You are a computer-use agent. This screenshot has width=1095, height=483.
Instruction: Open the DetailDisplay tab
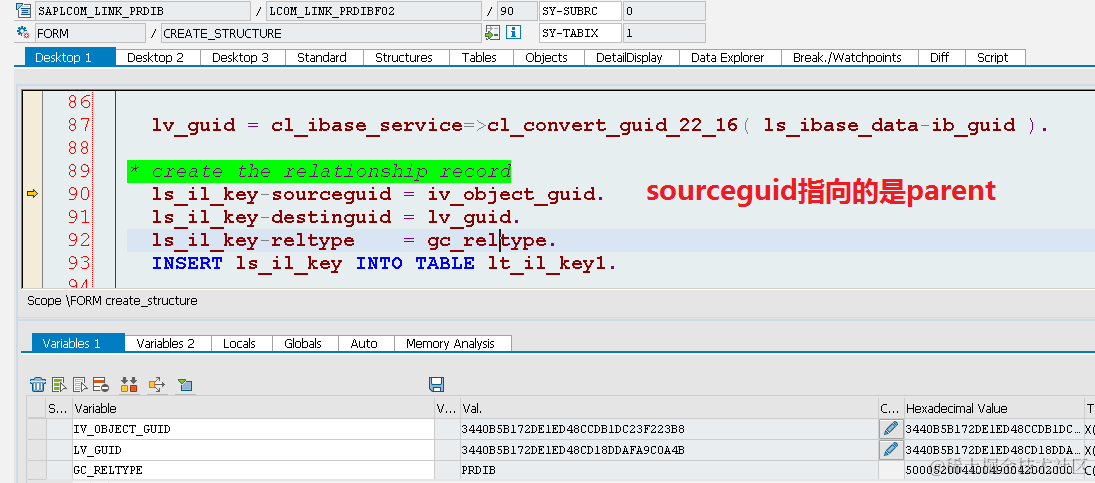(x=629, y=57)
